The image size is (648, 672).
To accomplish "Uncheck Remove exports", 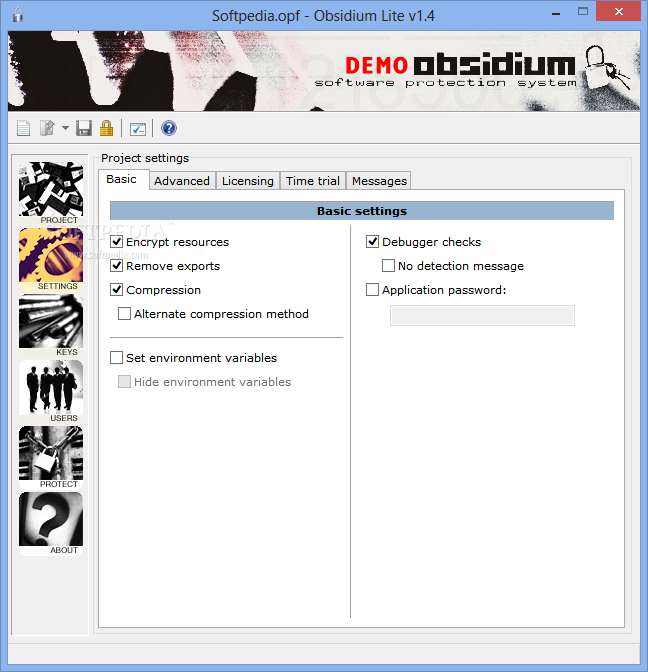I will [117, 266].
